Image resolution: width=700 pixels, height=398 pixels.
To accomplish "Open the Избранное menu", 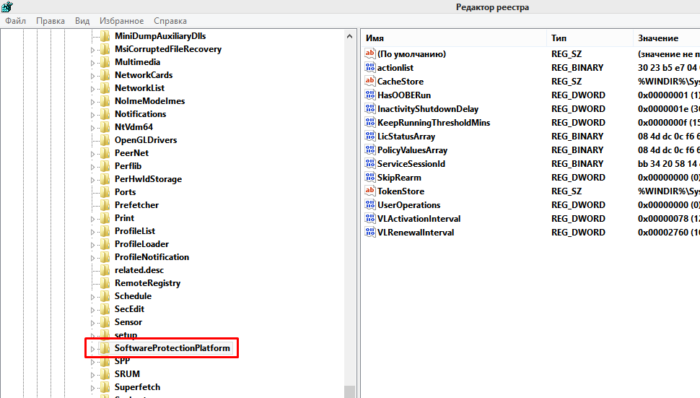I will pyautogui.click(x=121, y=21).
